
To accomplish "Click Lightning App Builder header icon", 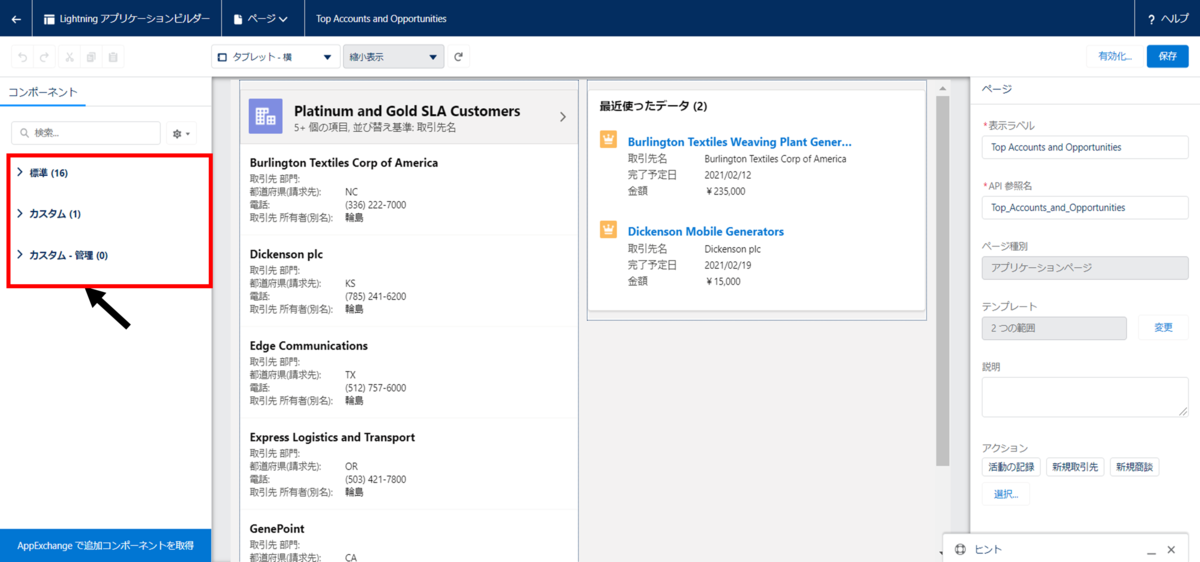I will click(49, 19).
